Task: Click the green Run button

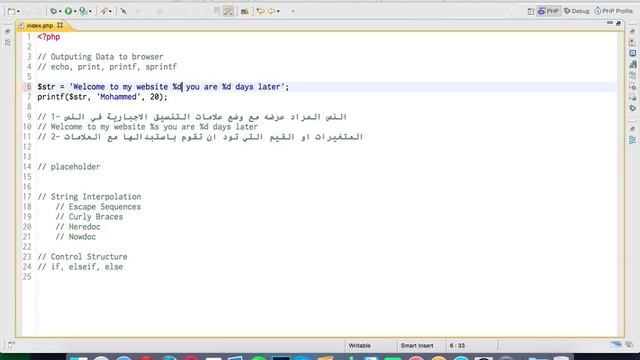Action: tap(68, 11)
